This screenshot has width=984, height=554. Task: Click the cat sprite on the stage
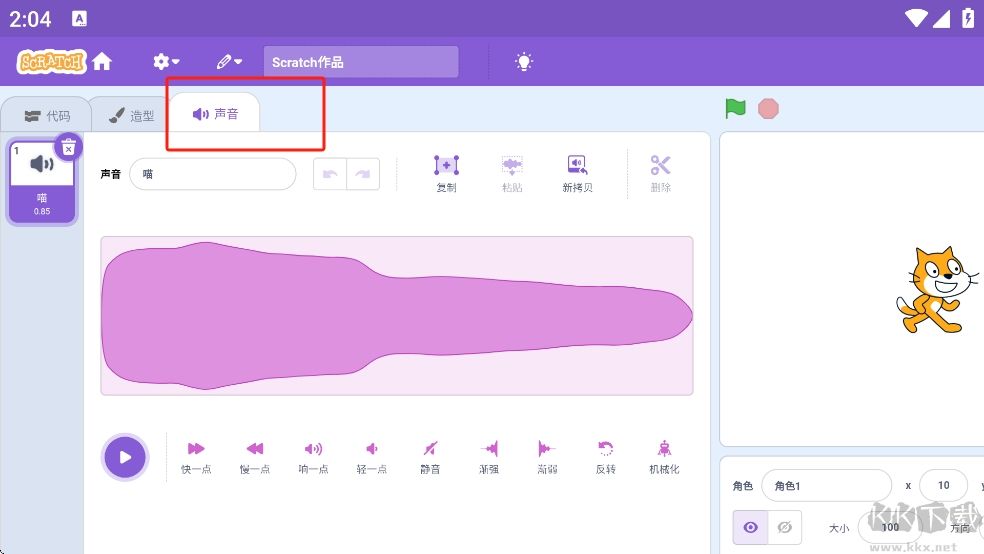[x=936, y=289]
